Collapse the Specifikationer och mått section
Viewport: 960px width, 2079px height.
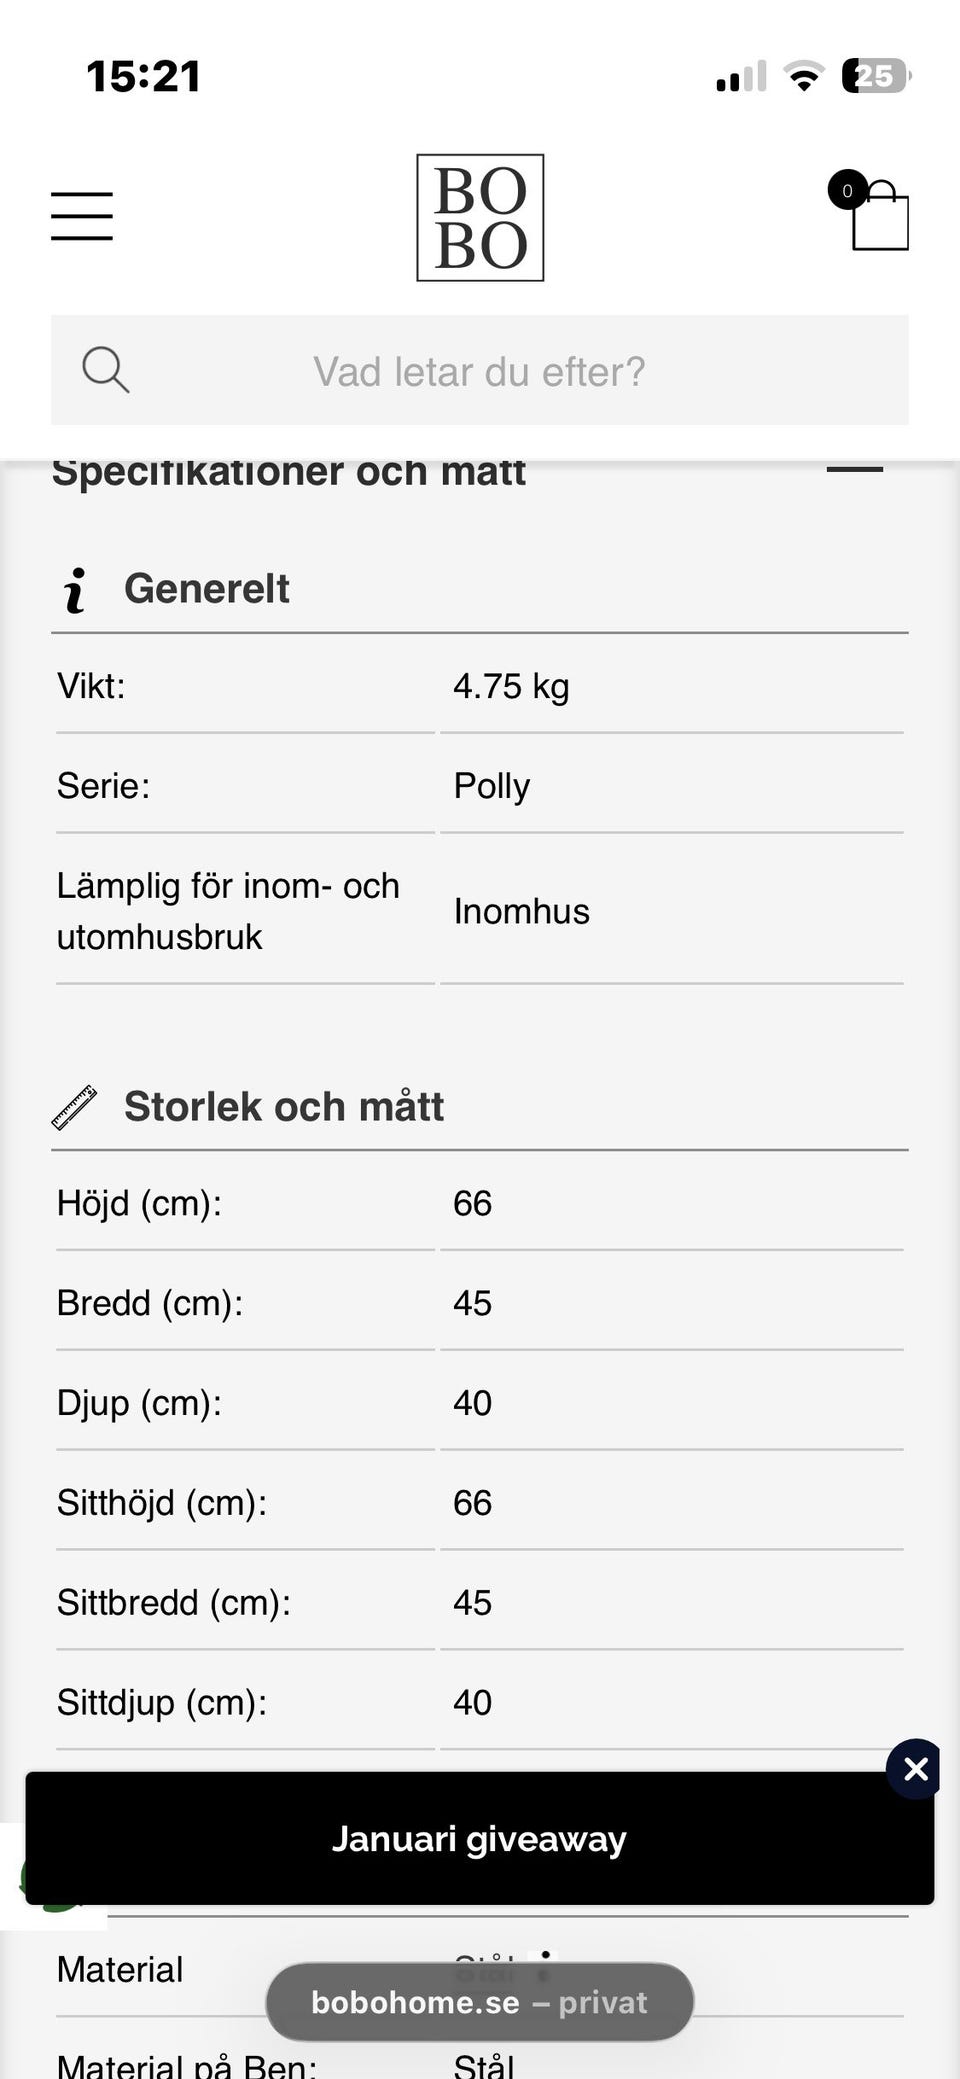tap(855, 469)
